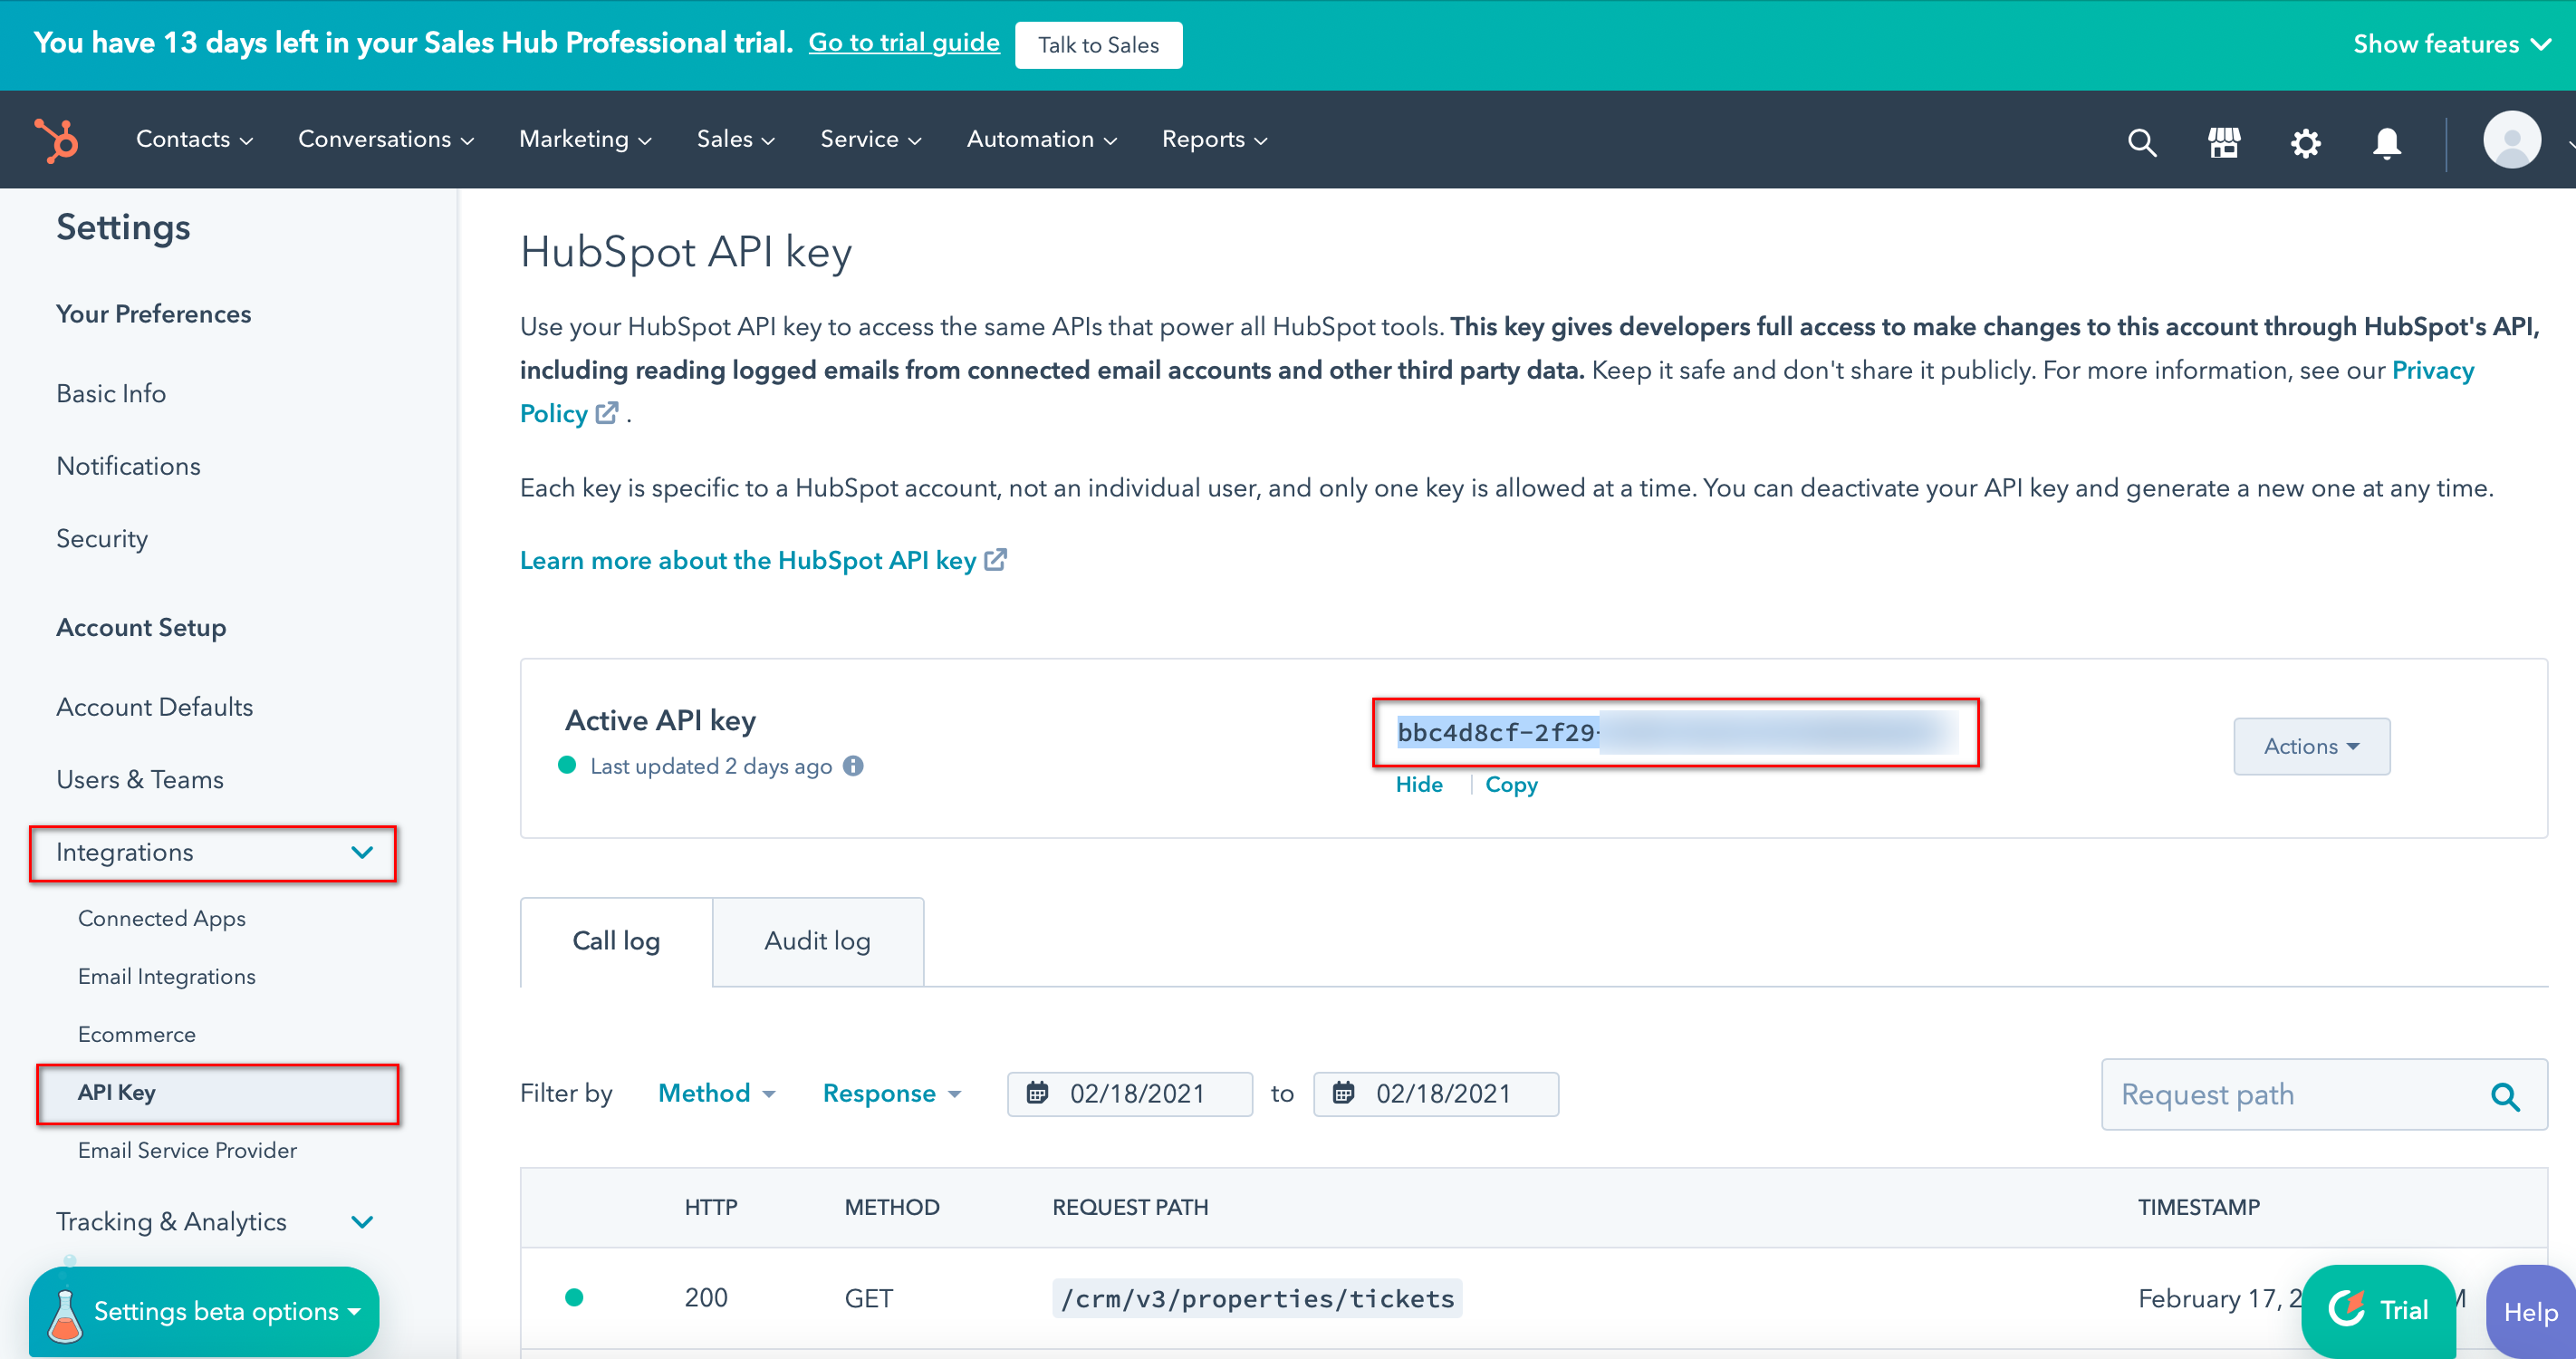Viewport: 2576px width, 1359px height.
Task: Follow the Go to trial guide link
Action: click(x=903, y=43)
